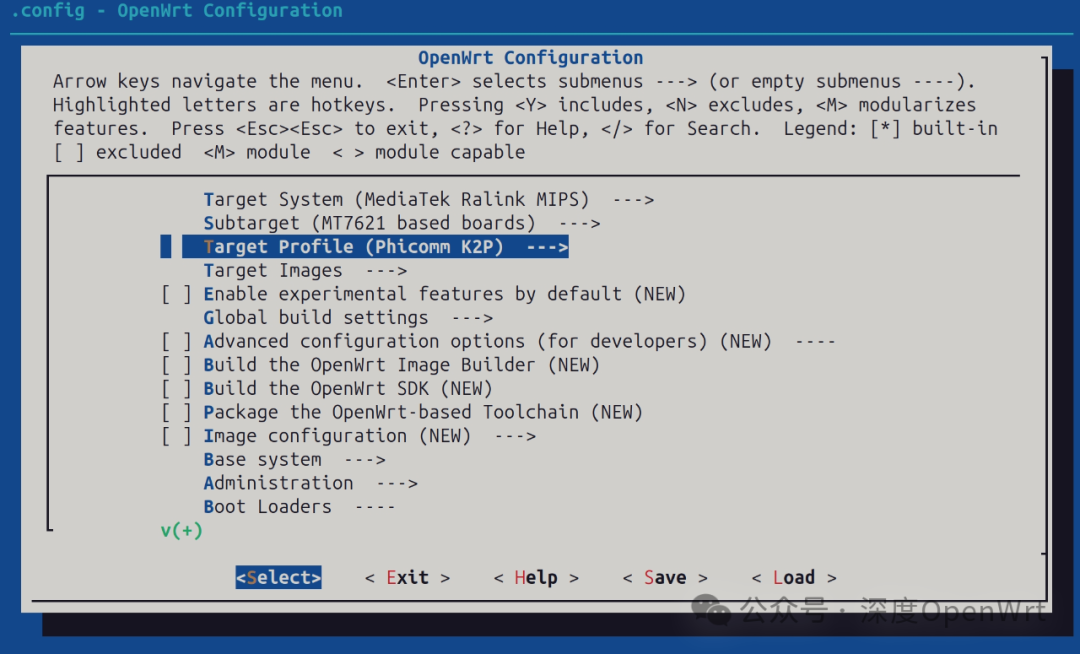Enable Build the OpenWrt Image Builder checkbox
The image size is (1080, 654).
click(x=176, y=365)
